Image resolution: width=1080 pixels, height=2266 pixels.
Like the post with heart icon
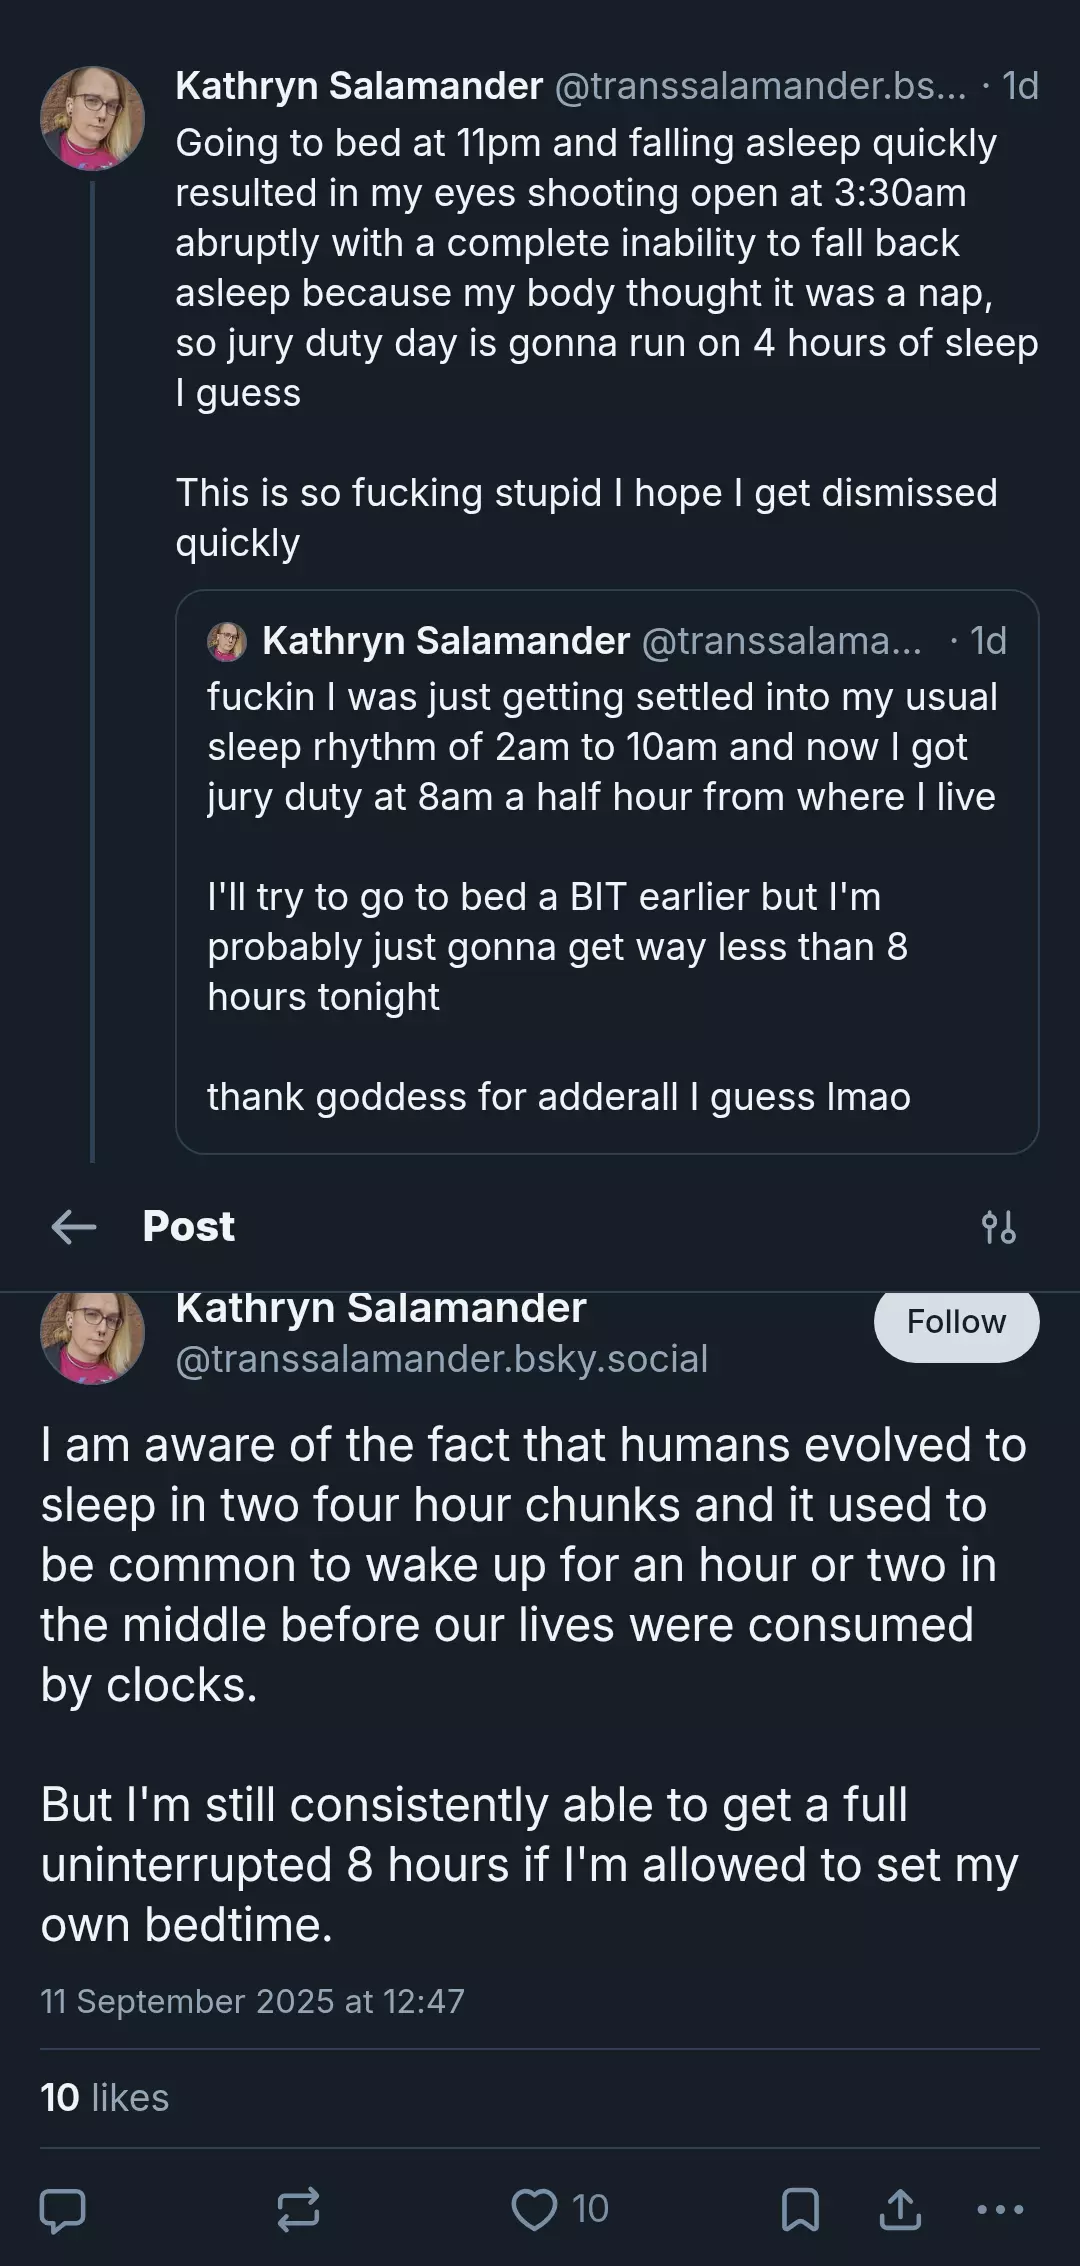pos(559,2209)
